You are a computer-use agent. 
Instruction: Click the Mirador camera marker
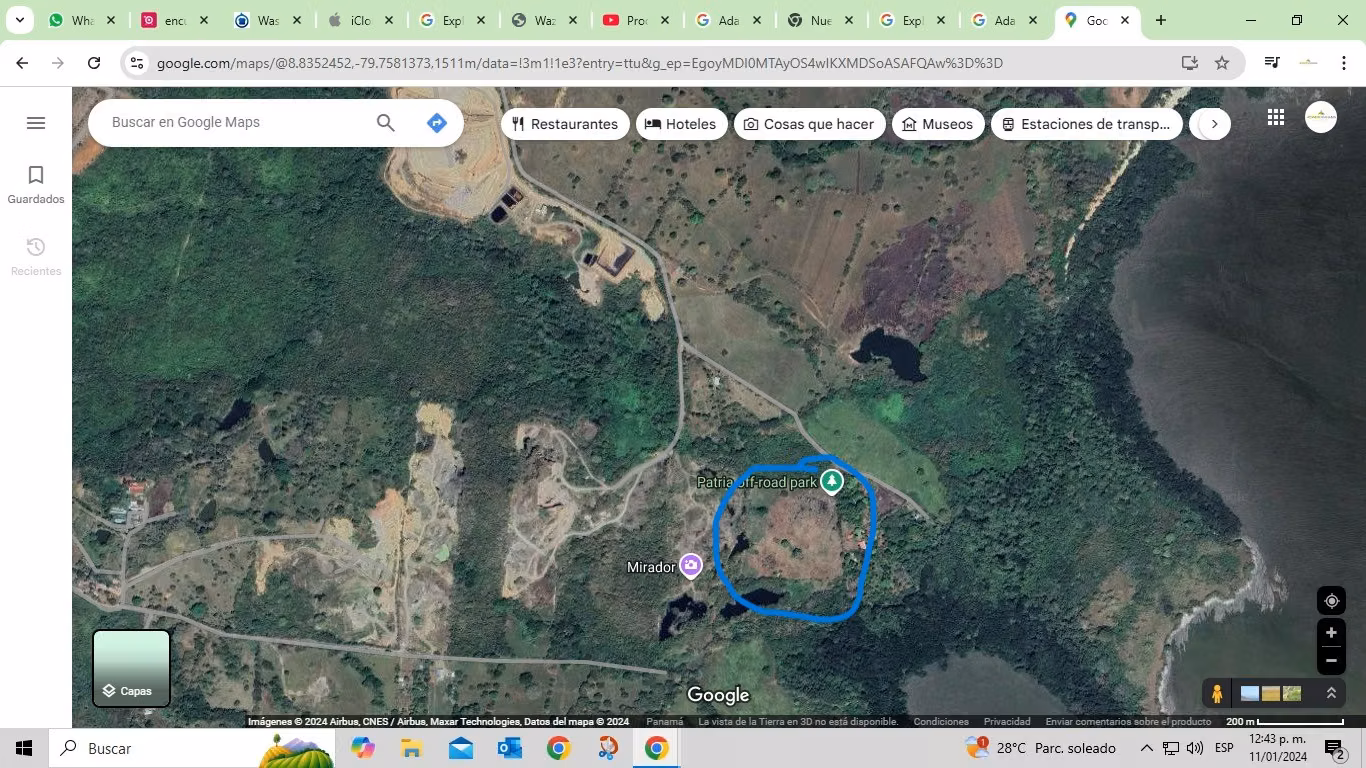point(690,566)
